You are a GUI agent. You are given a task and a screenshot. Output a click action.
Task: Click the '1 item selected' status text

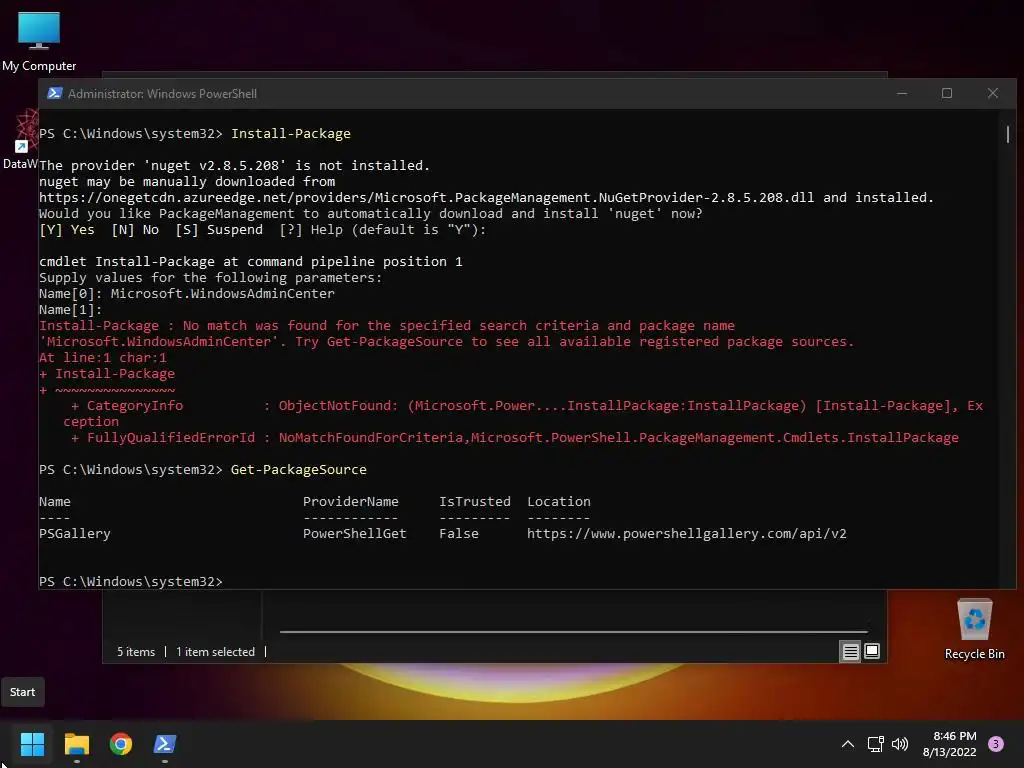pyautogui.click(x=215, y=652)
